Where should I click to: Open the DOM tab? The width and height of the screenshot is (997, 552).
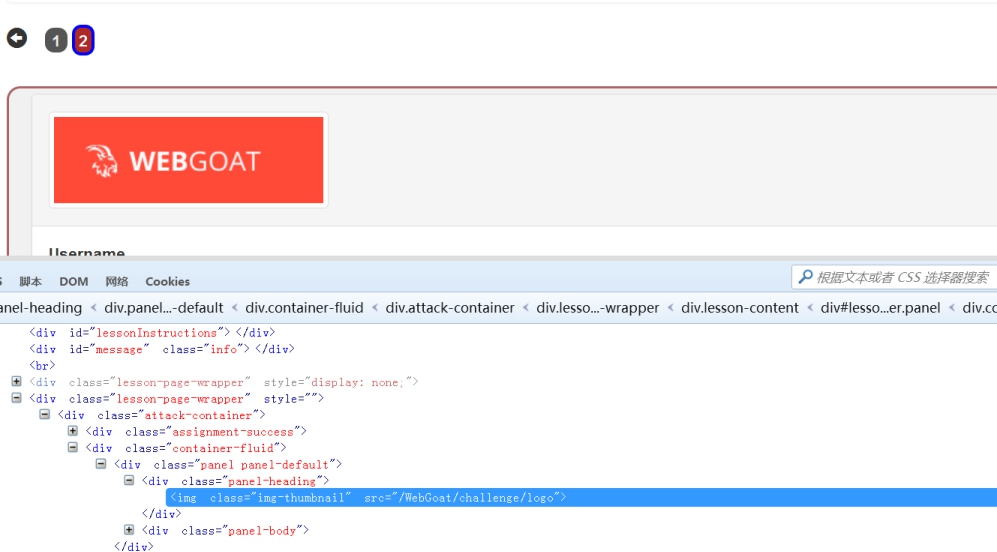[74, 281]
